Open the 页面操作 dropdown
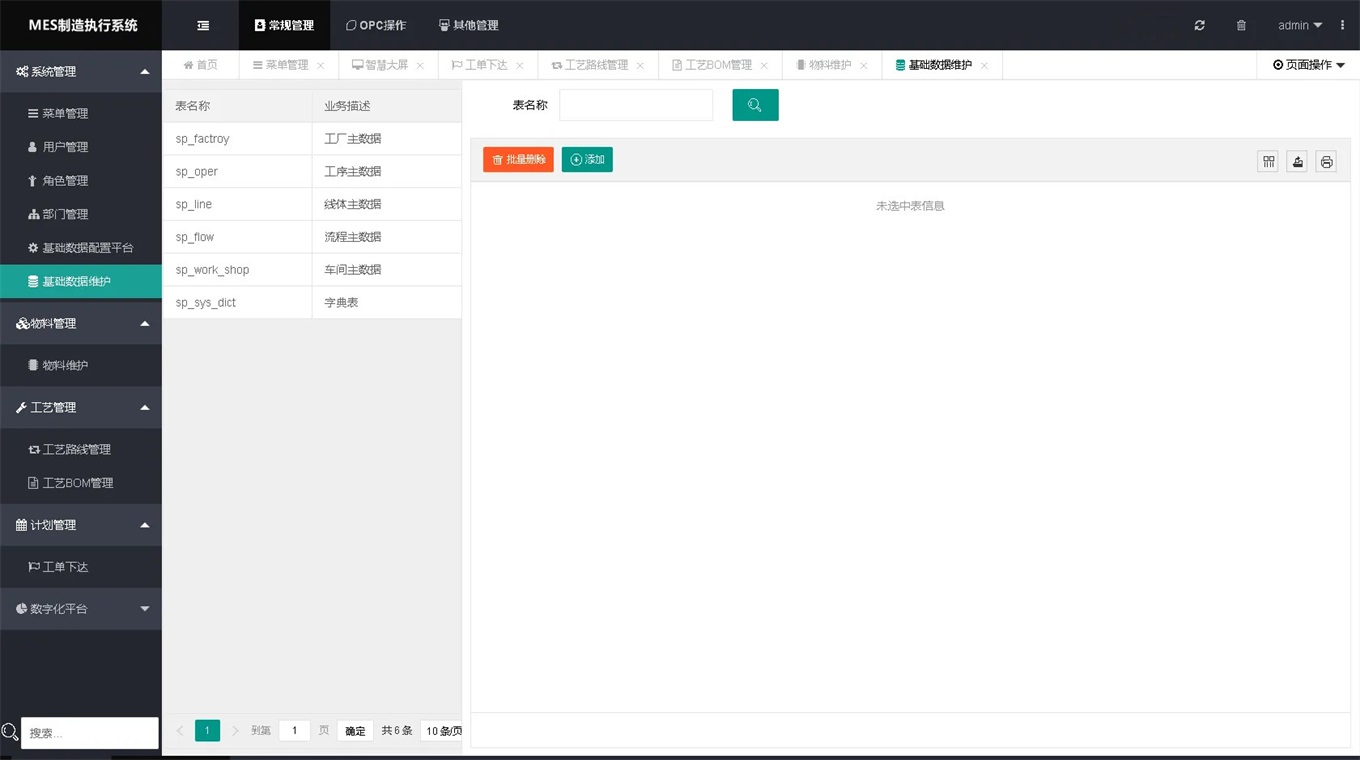 click(1308, 65)
